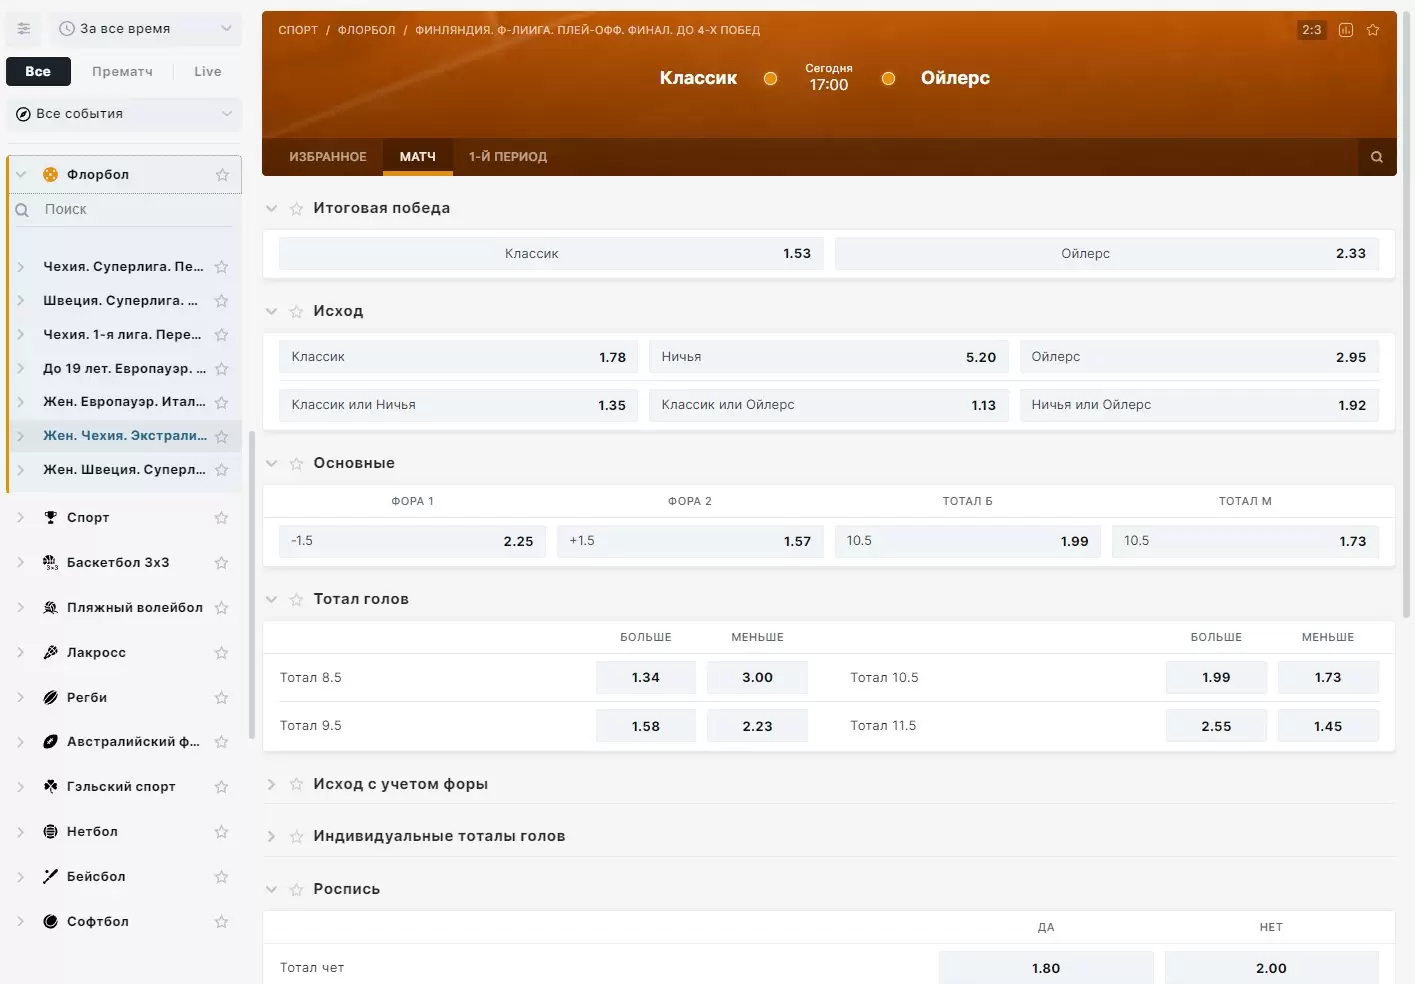Pick Тотал 8.5 больше at 1.34
This screenshot has width=1415, height=984.
[646, 678]
